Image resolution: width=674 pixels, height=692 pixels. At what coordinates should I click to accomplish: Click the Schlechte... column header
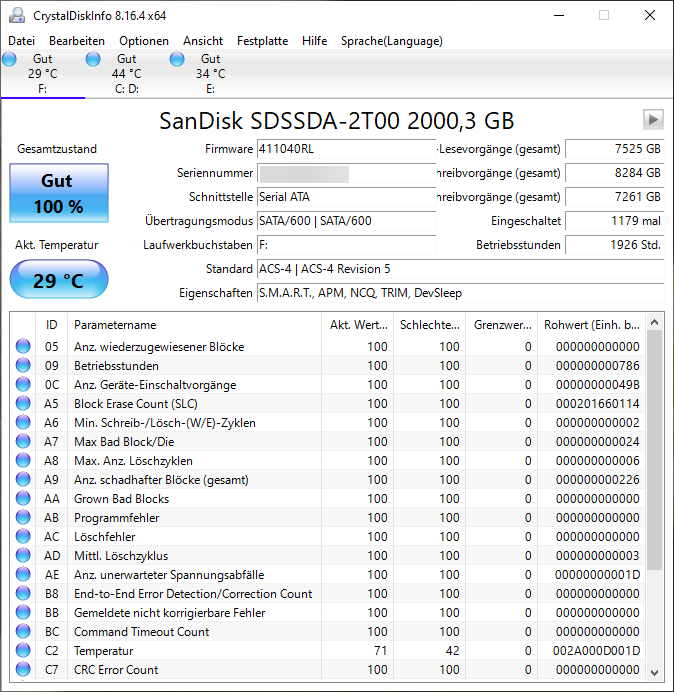coord(429,325)
